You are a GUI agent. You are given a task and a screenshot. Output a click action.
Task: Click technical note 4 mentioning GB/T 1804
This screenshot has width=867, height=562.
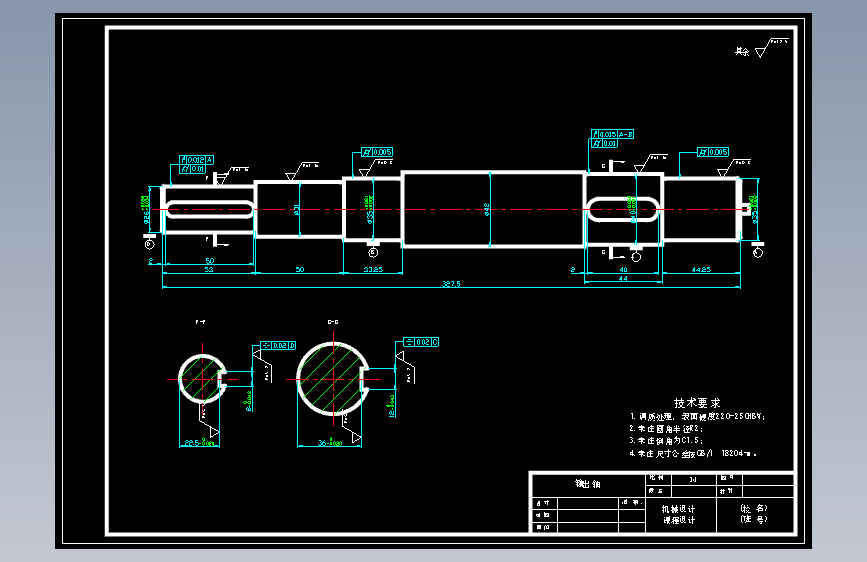(x=693, y=454)
